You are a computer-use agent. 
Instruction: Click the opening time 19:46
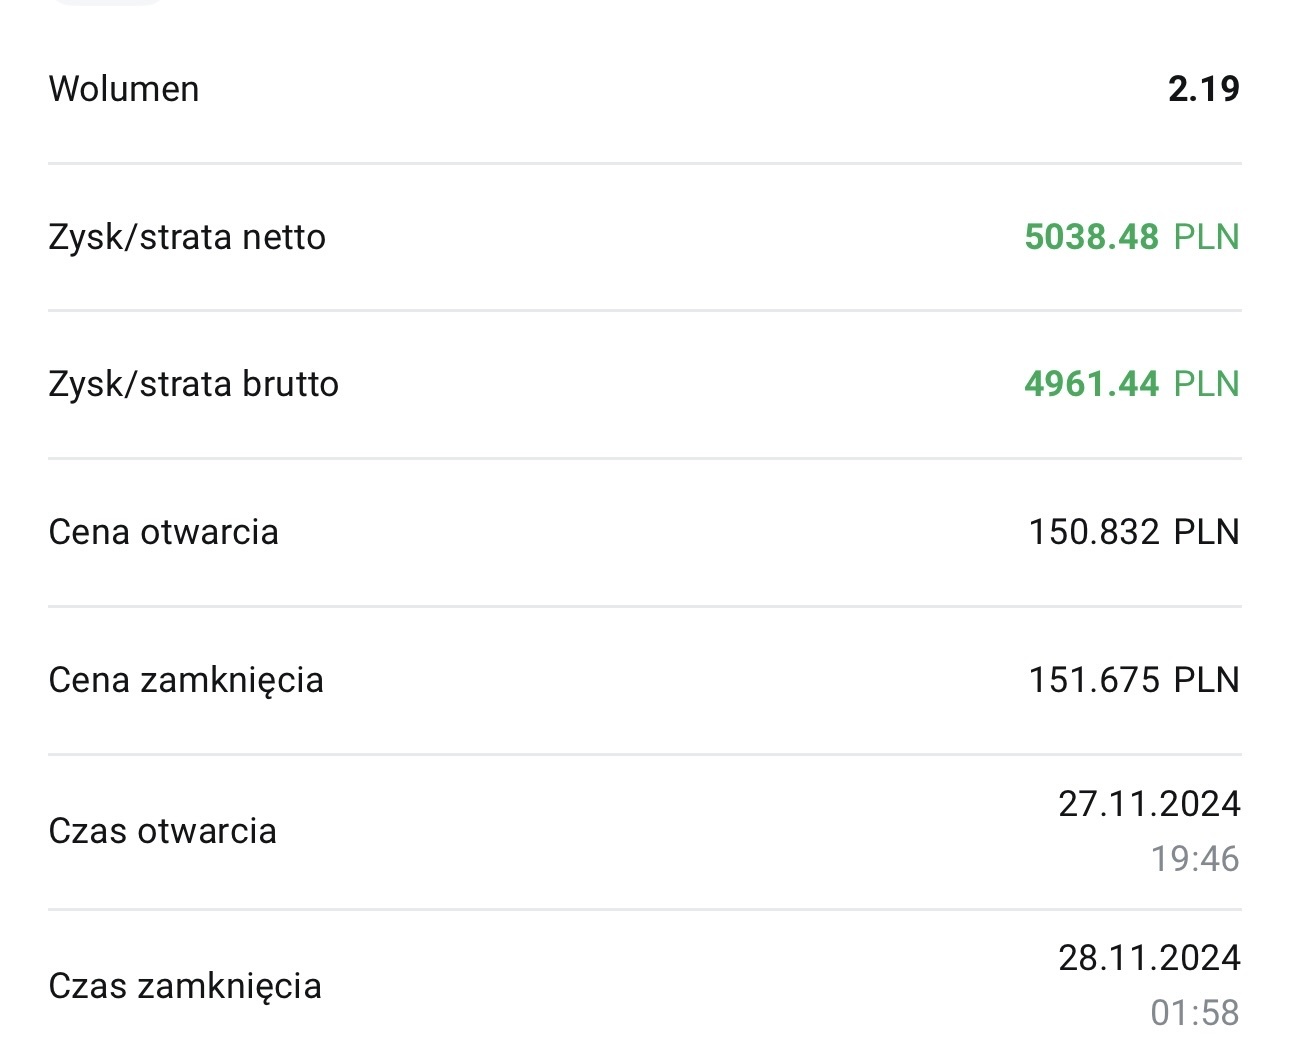(x=1194, y=859)
